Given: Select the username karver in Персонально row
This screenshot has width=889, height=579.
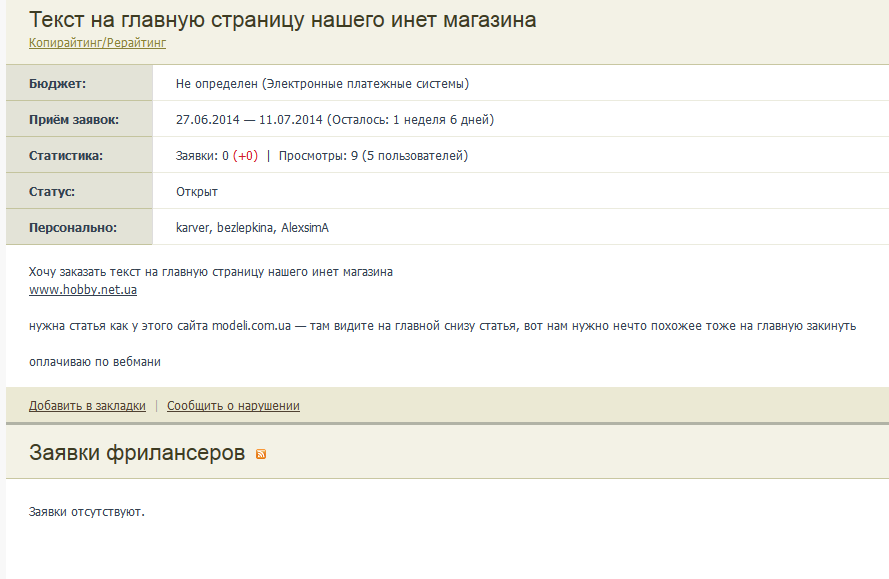Looking at the screenshot, I should [192, 228].
